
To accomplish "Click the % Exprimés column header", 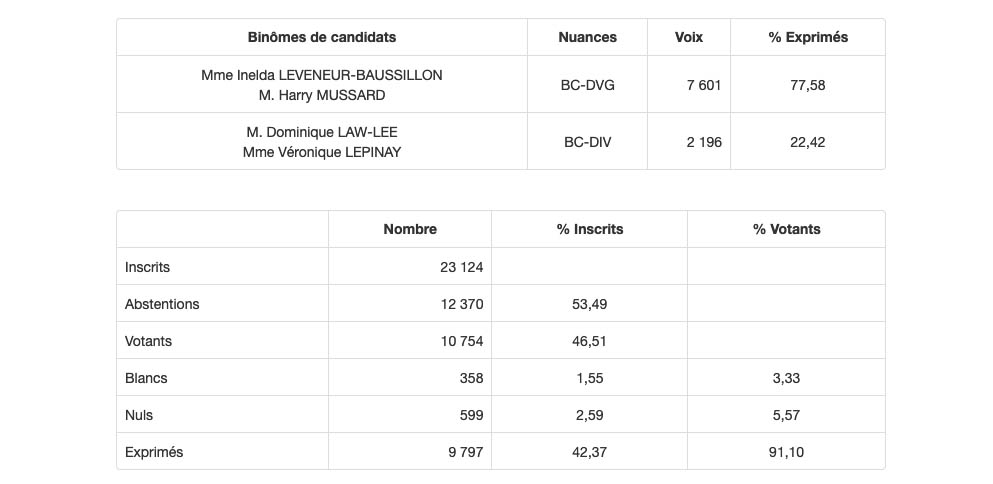I will (807, 37).
